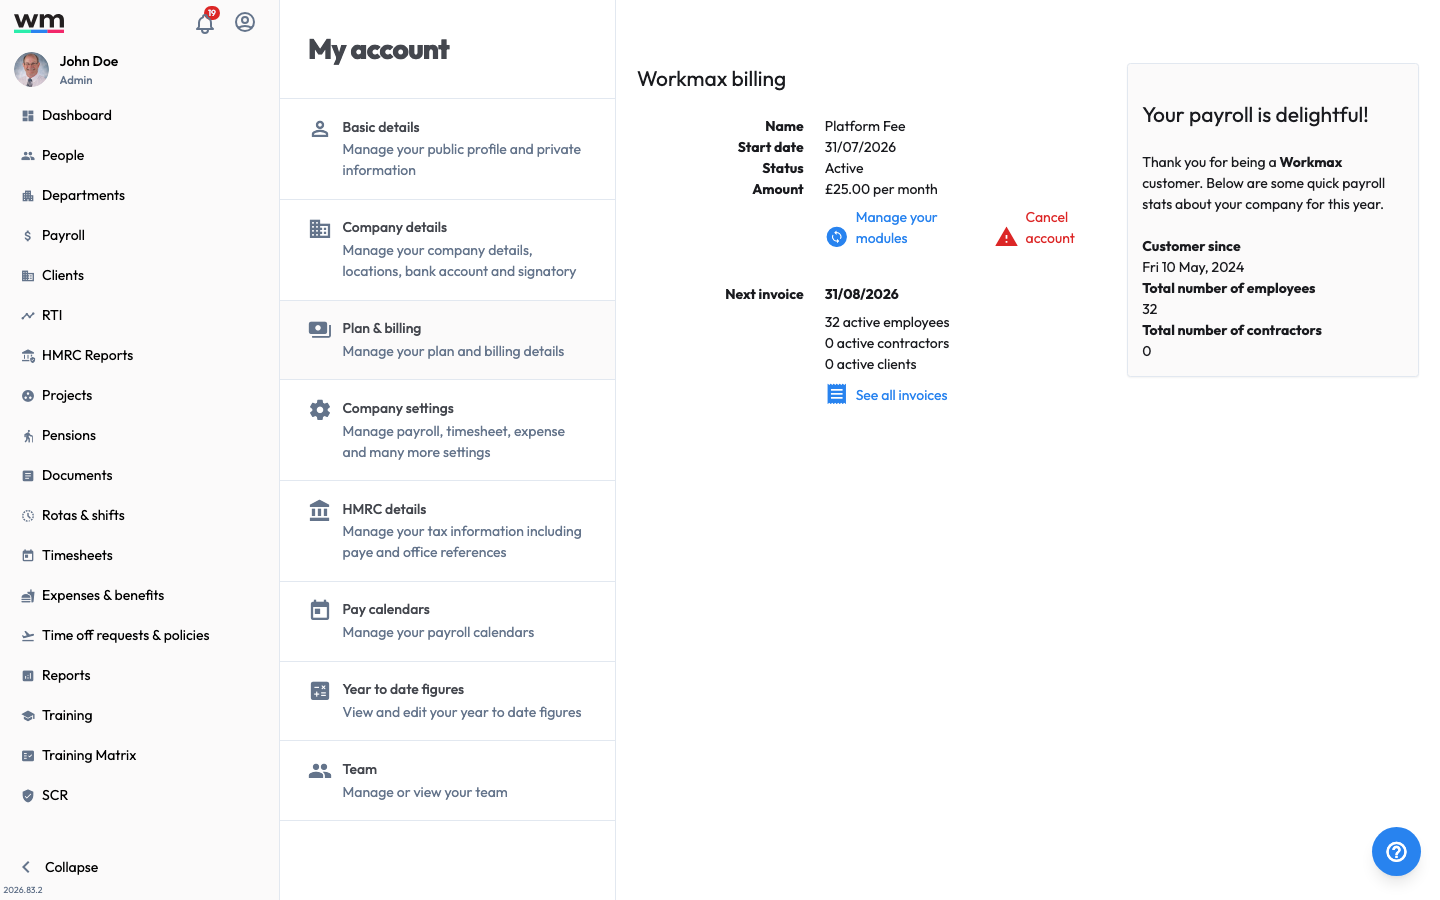Select Plan & billing section
Viewport: 1440px width, 900px height.
click(x=447, y=340)
